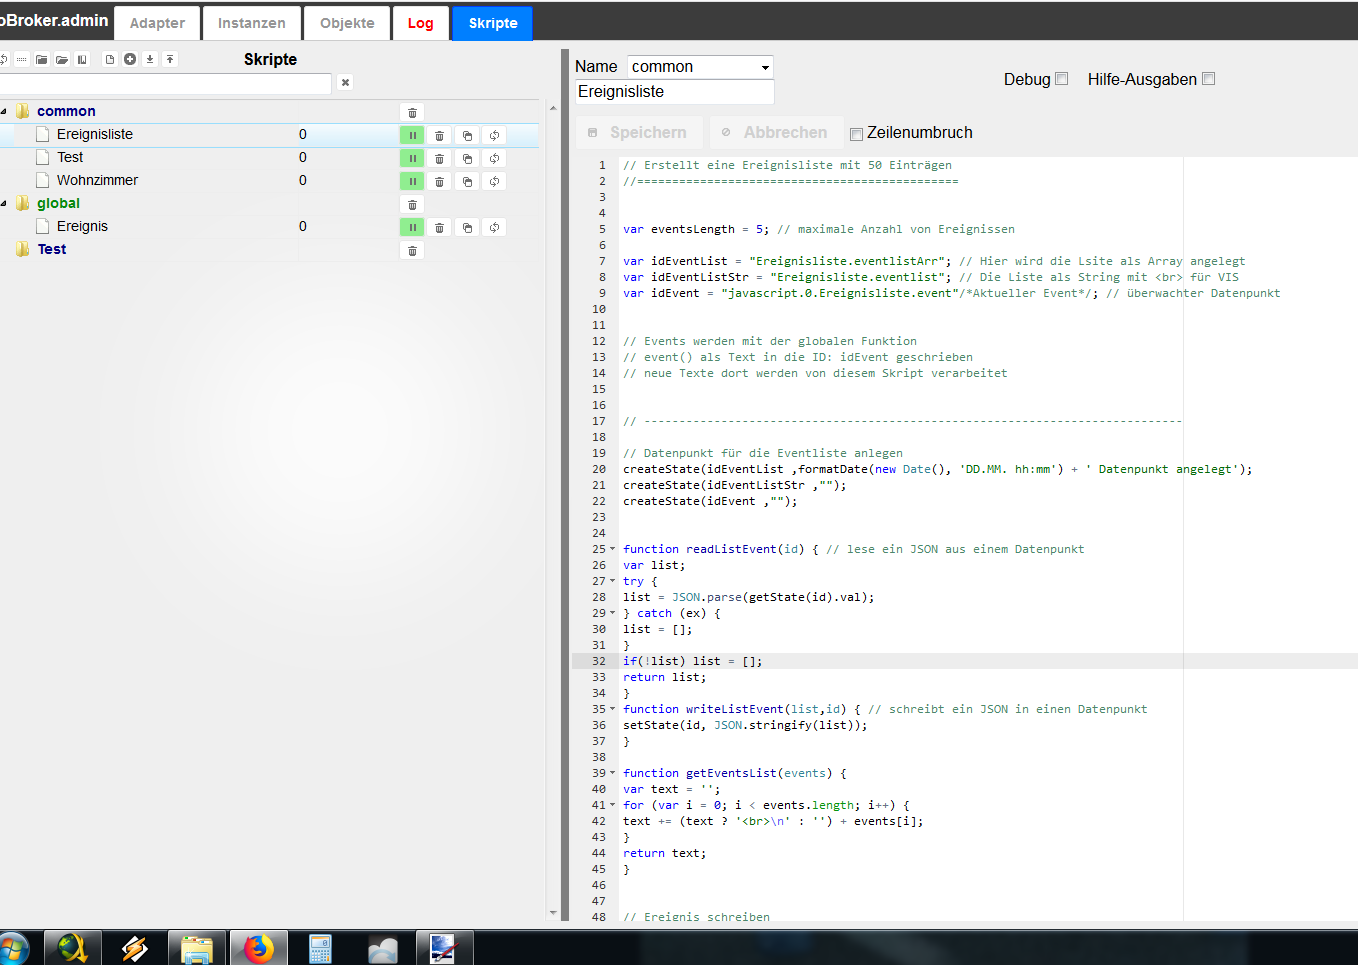Pause the Wohnzimmer script with green button
The height and width of the screenshot is (965, 1358).
(x=412, y=181)
